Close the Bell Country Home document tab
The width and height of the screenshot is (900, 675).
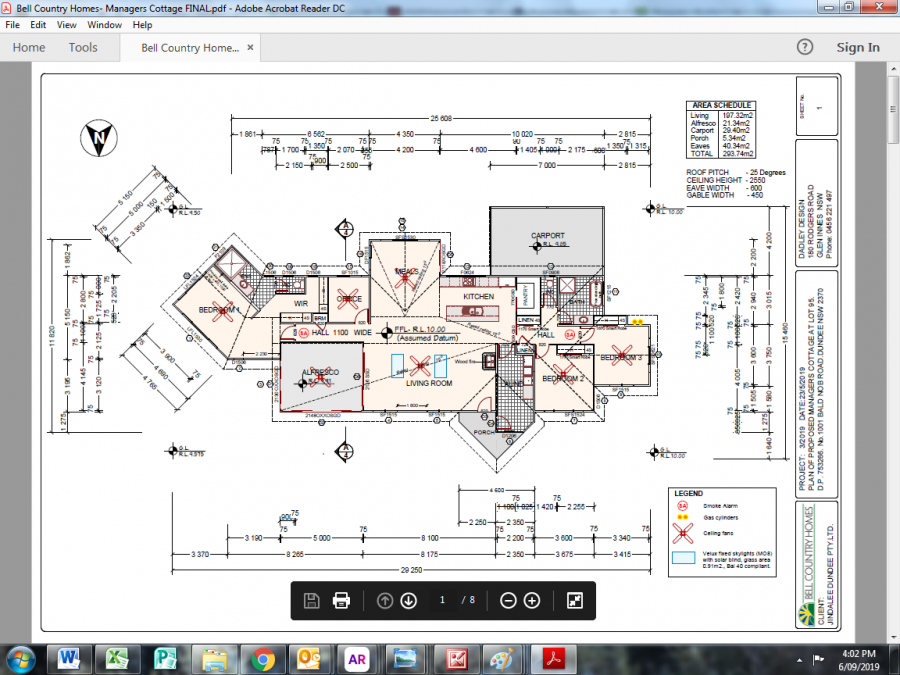[250, 48]
